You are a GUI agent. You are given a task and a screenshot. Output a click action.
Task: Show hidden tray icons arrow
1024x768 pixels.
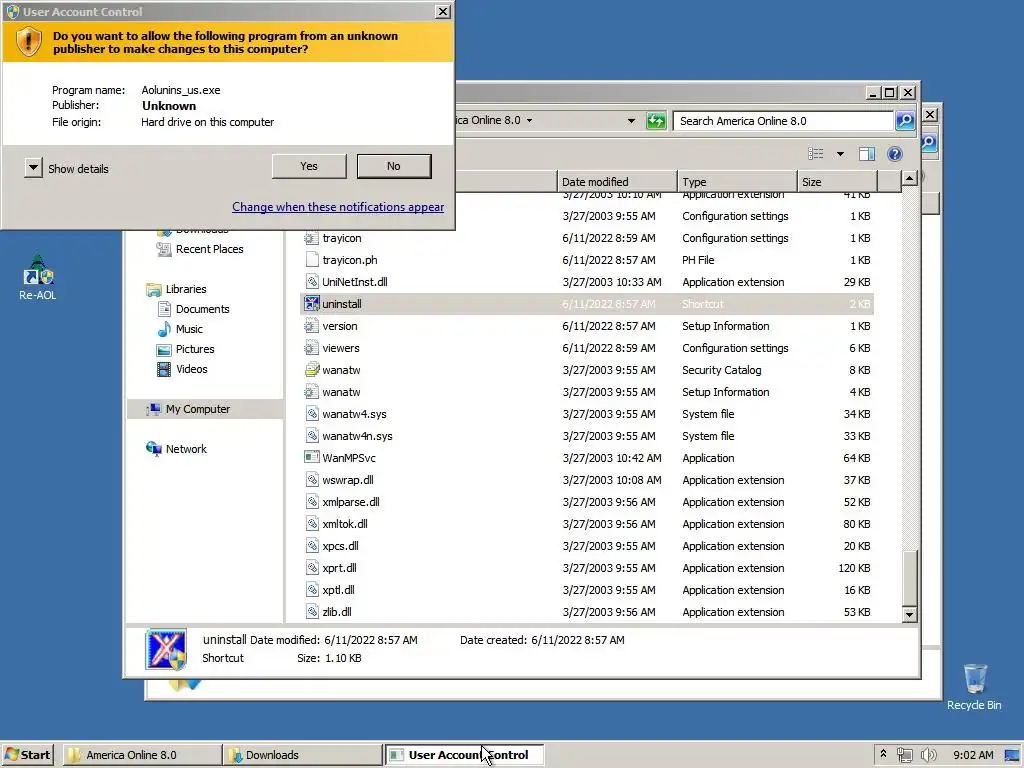click(x=883, y=754)
